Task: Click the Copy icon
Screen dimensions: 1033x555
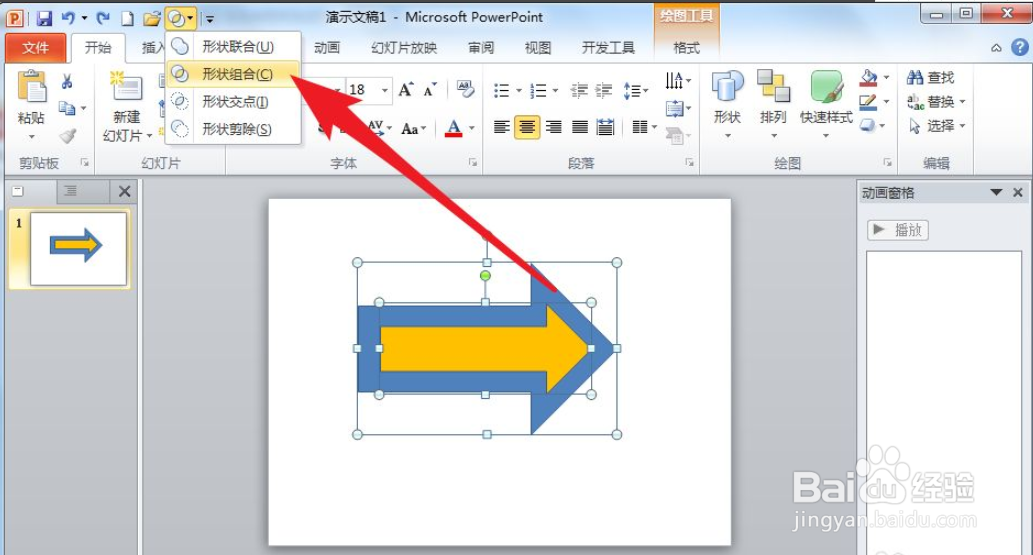Action: [67, 108]
